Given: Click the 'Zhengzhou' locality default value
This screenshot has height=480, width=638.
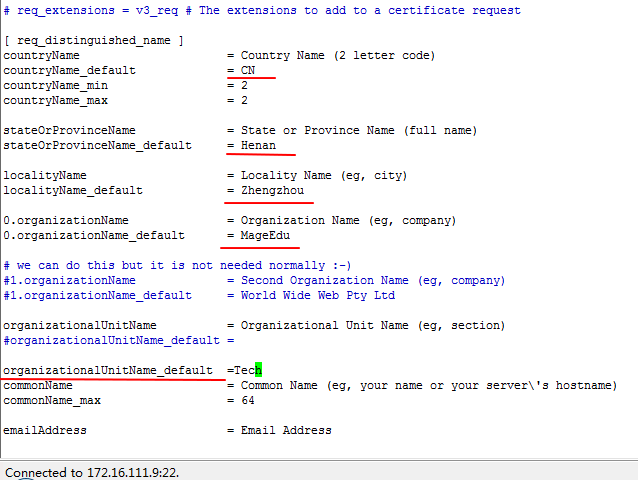Looking at the screenshot, I should point(272,190).
